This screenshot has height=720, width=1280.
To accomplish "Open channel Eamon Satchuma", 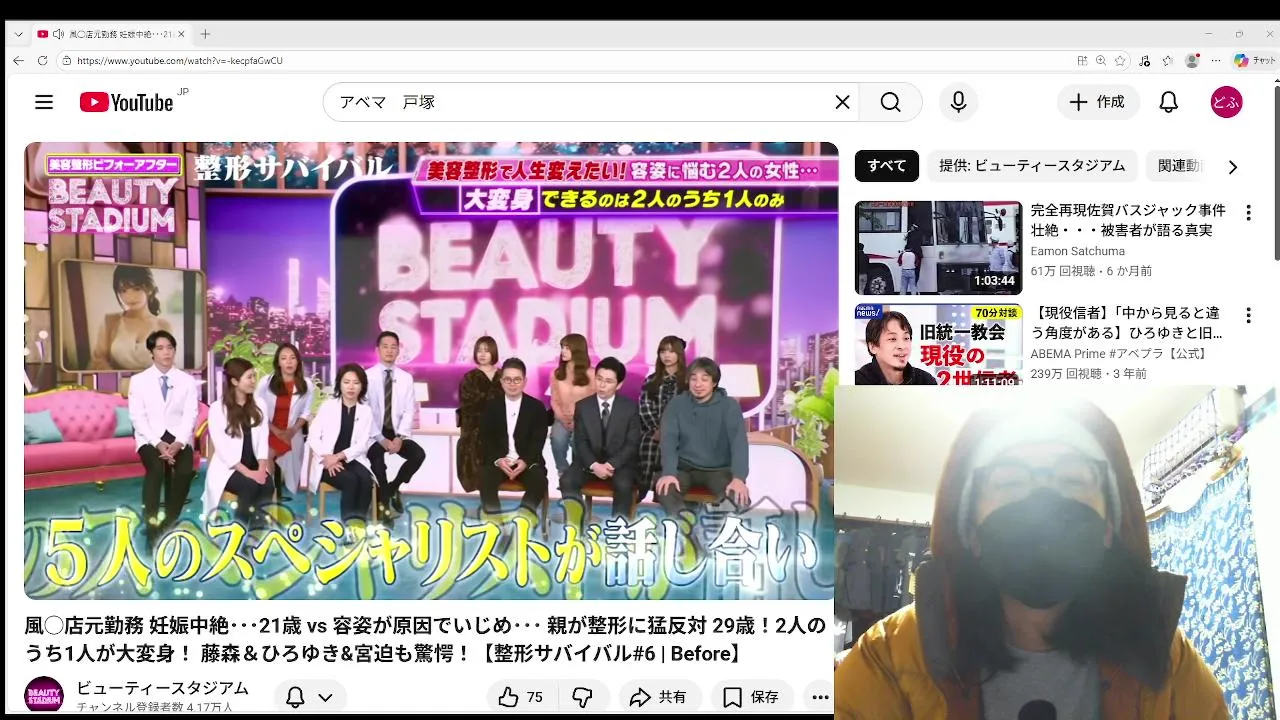I will pyautogui.click(x=1077, y=251).
